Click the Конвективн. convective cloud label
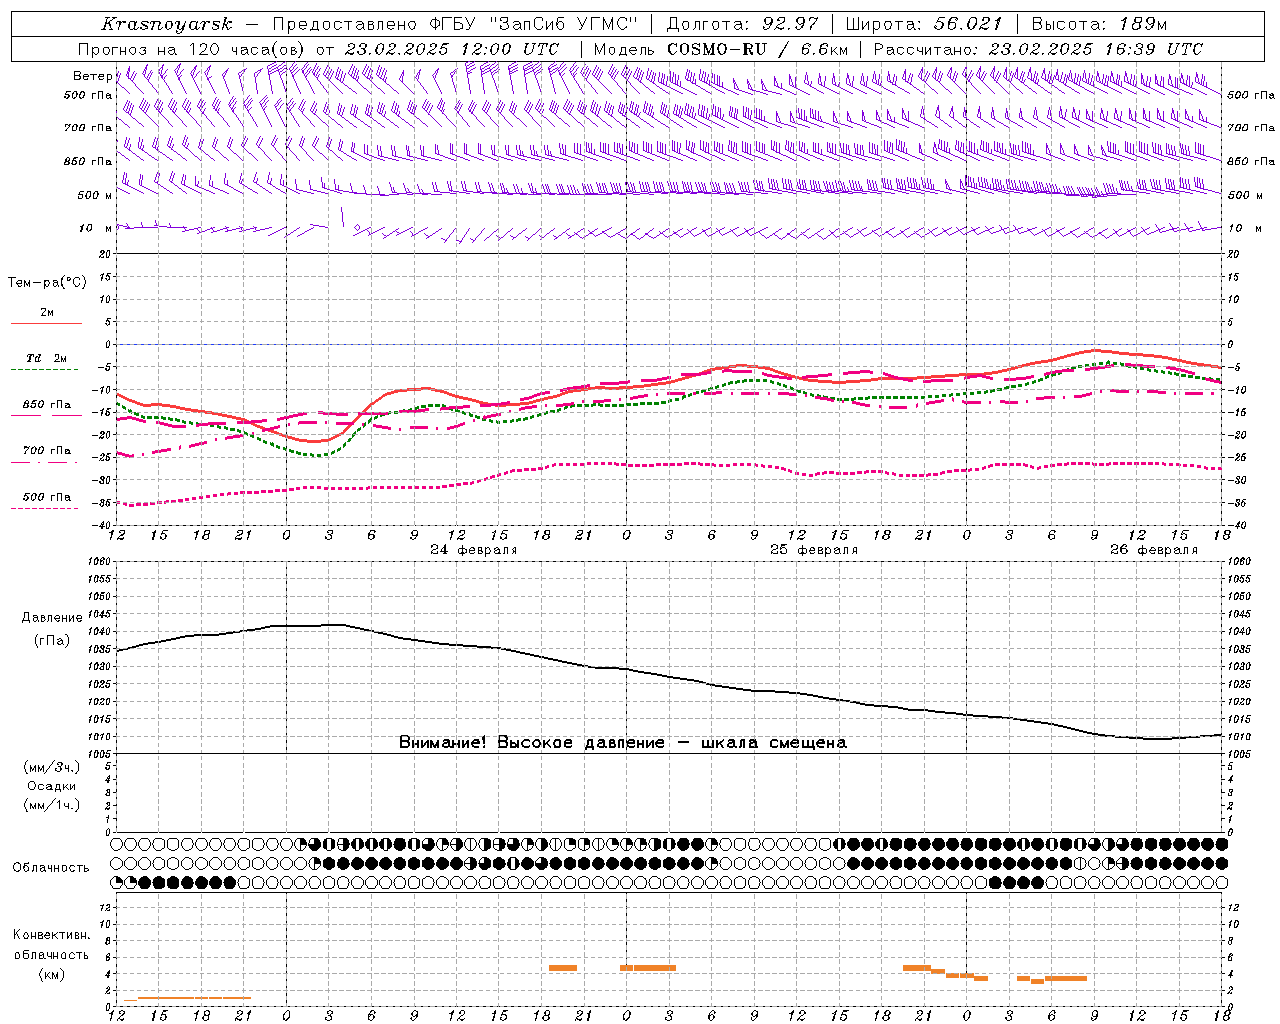 click(51, 935)
